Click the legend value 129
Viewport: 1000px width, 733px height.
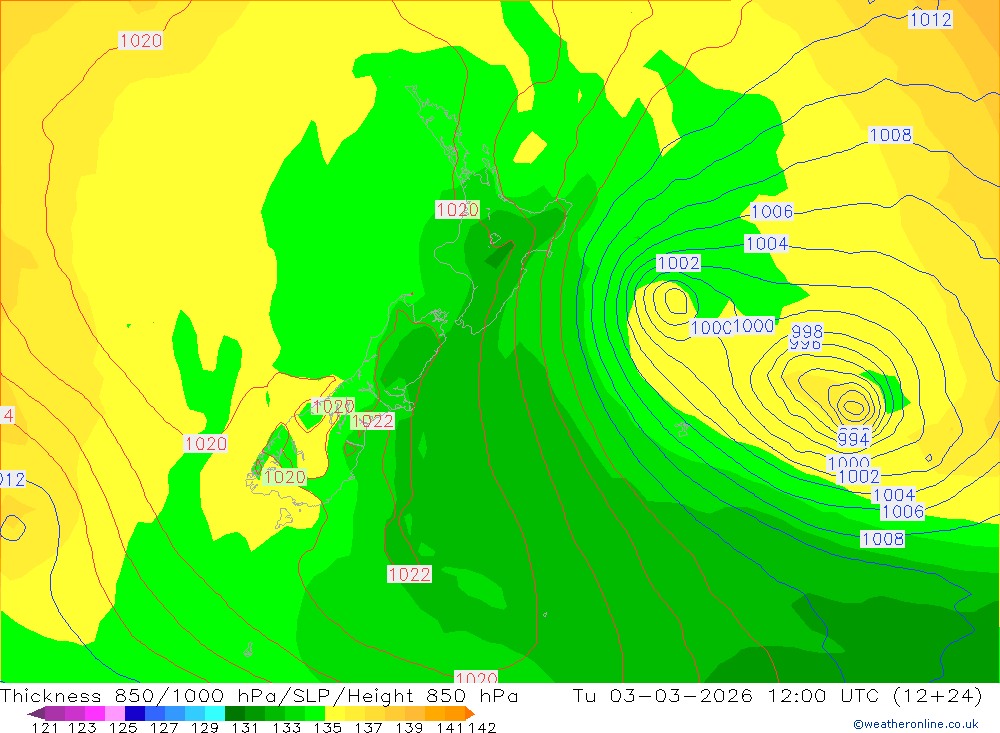[205, 727]
